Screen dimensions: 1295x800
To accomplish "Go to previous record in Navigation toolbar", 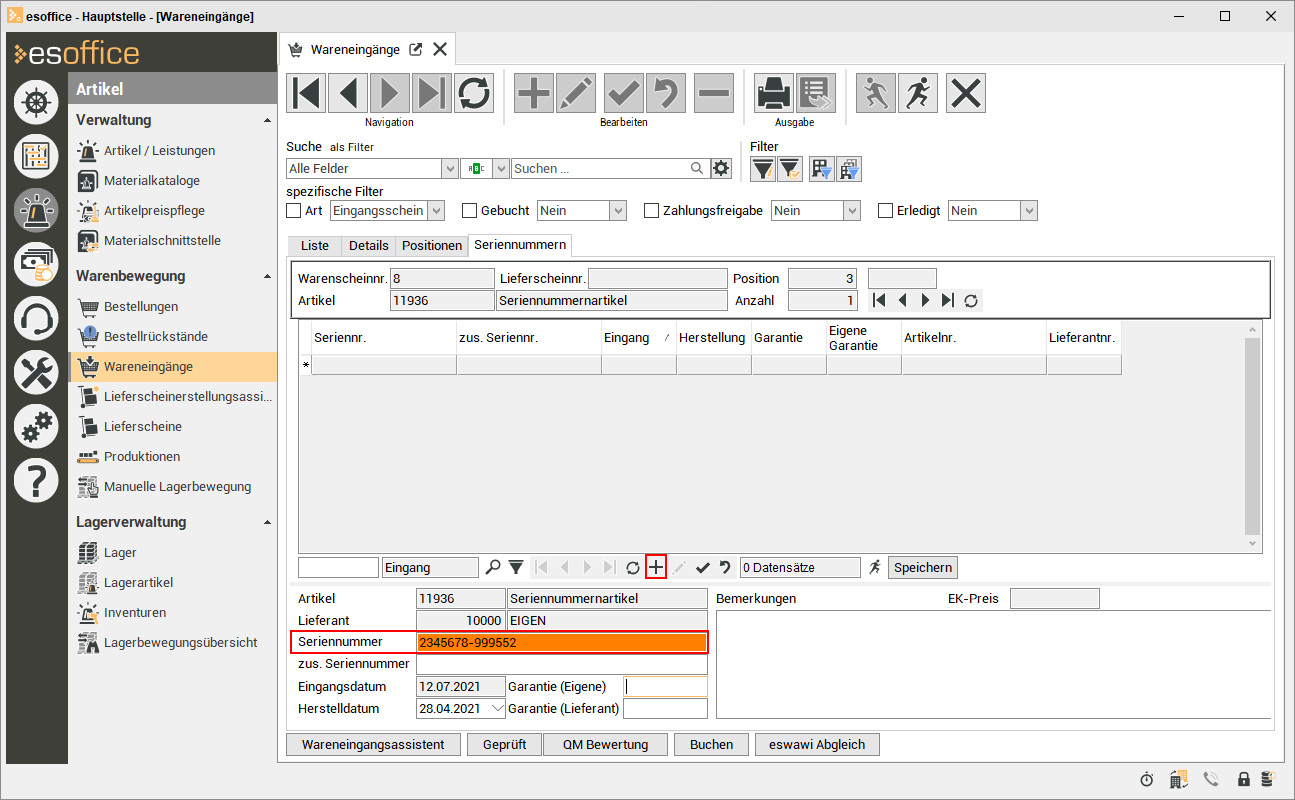I will (348, 93).
